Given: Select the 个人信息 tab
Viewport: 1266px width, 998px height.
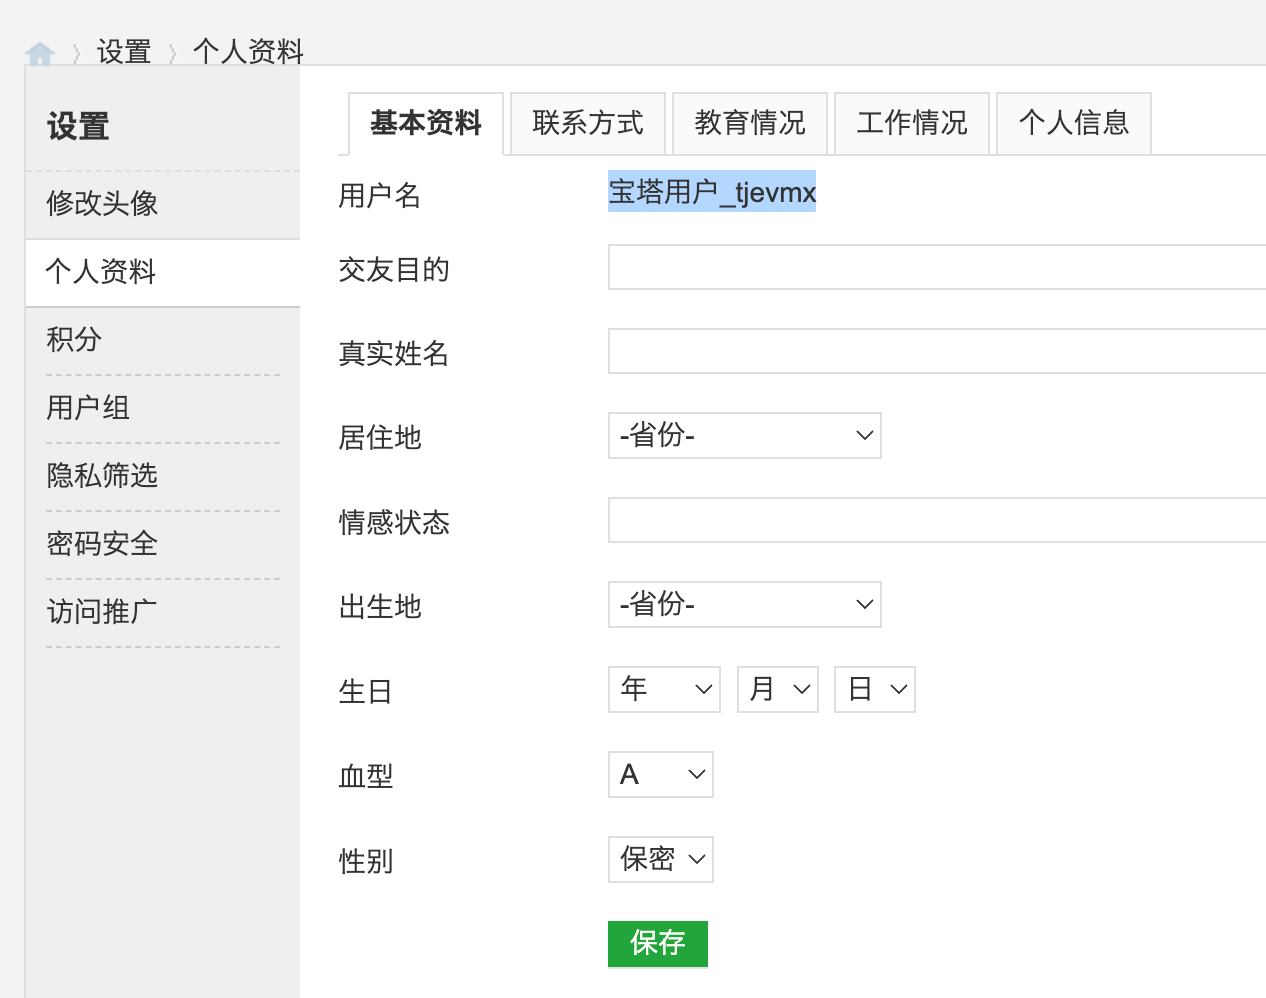Looking at the screenshot, I should [x=1074, y=123].
